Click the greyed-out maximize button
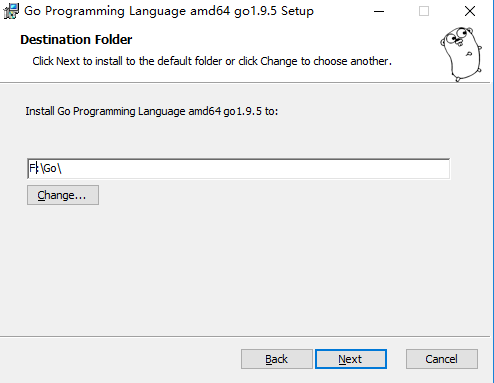 coord(424,11)
